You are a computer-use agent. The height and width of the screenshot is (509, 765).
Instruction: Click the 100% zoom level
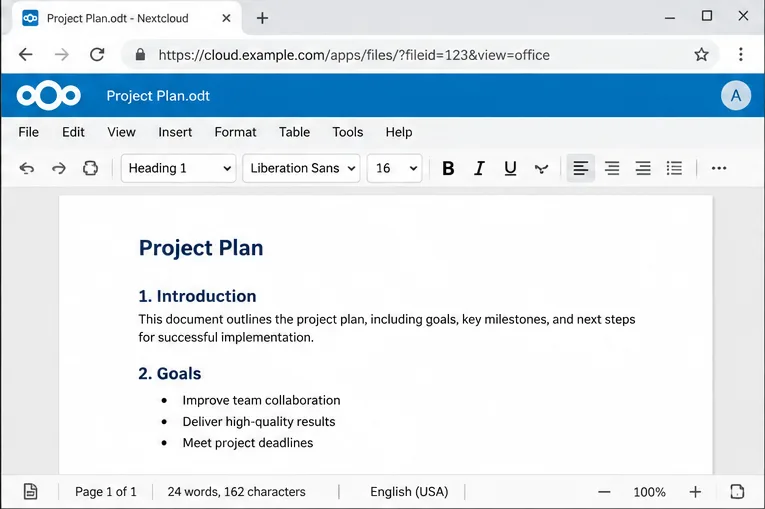pyautogui.click(x=649, y=492)
